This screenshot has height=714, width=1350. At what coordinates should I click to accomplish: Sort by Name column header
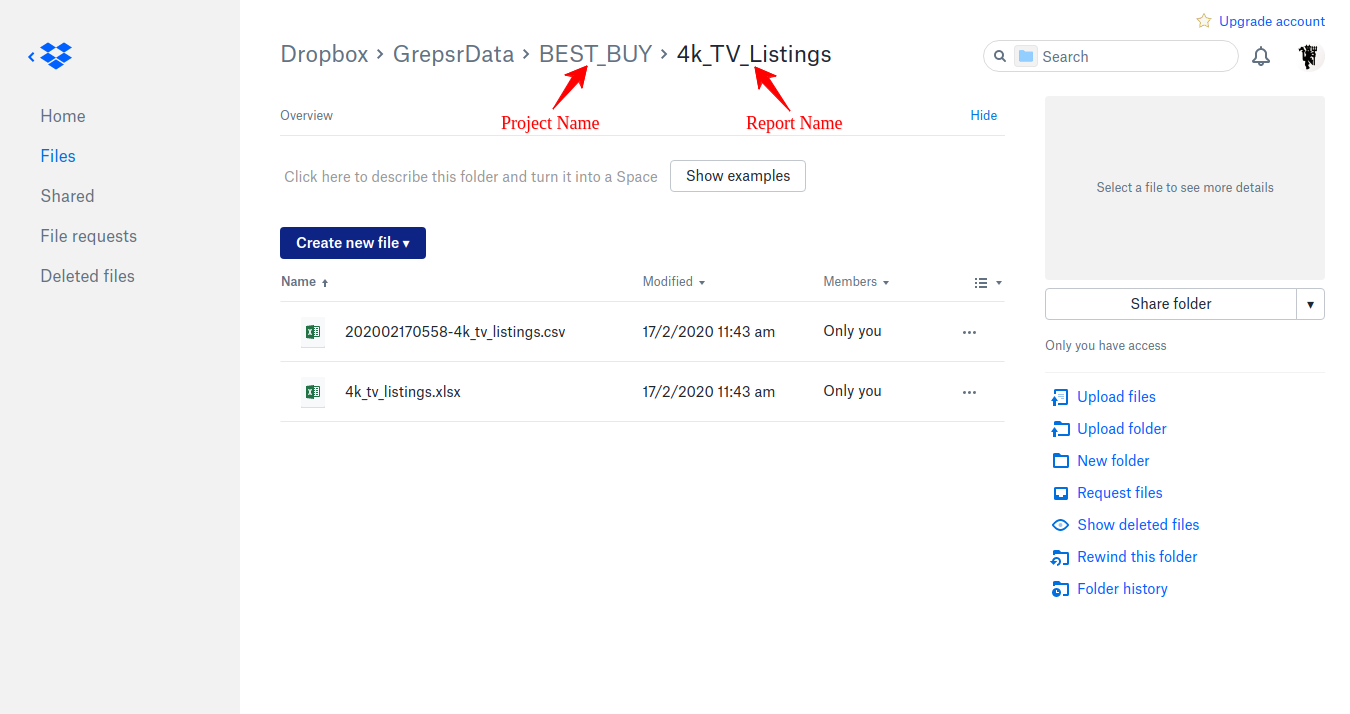pyautogui.click(x=304, y=282)
